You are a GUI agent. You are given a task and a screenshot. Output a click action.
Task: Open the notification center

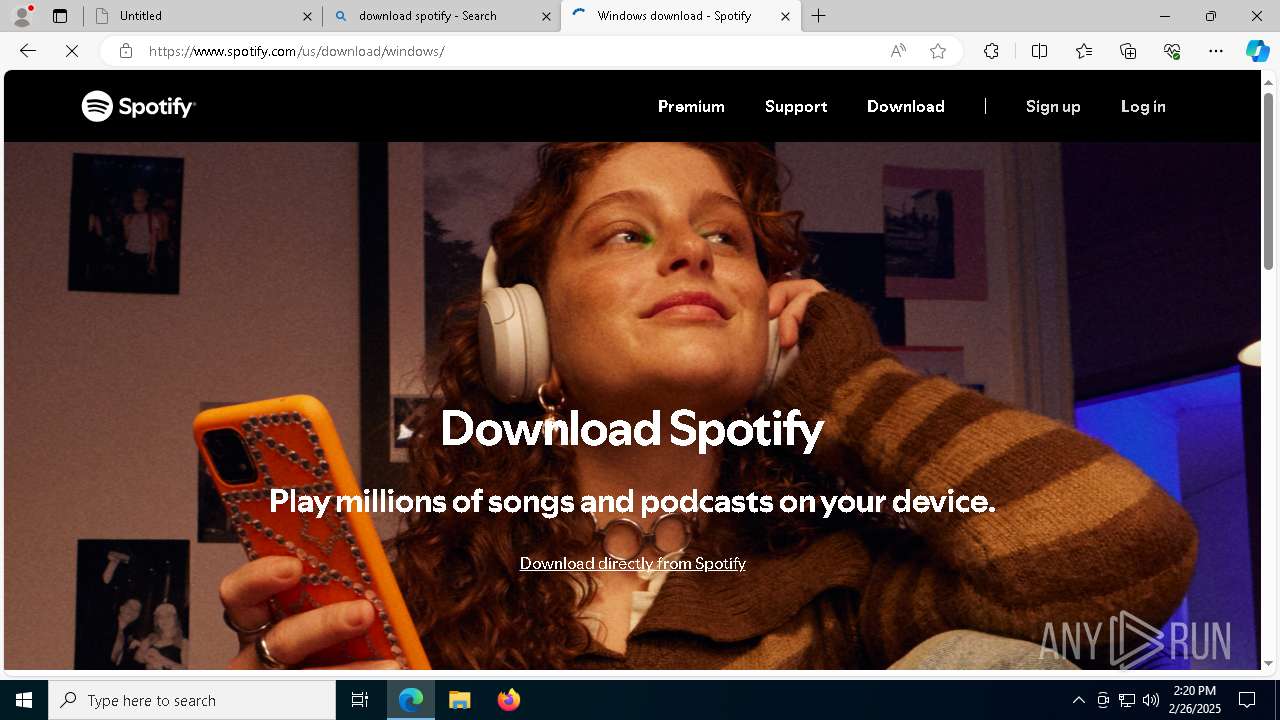click(1247, 700)
